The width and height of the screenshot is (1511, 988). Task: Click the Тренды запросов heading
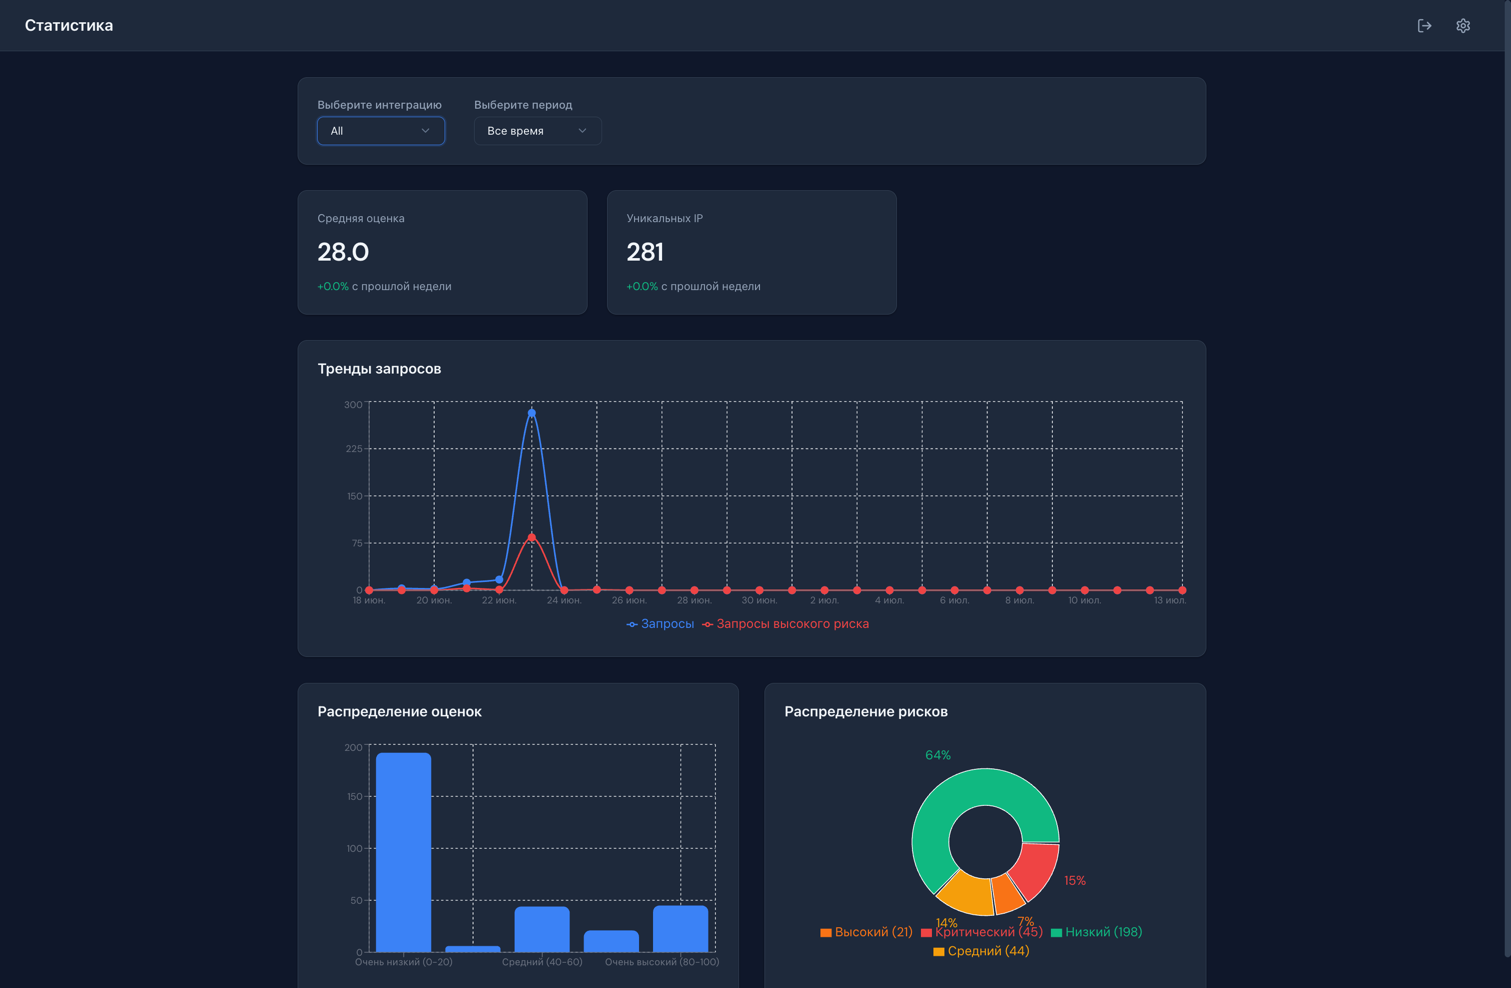(379, 369)
